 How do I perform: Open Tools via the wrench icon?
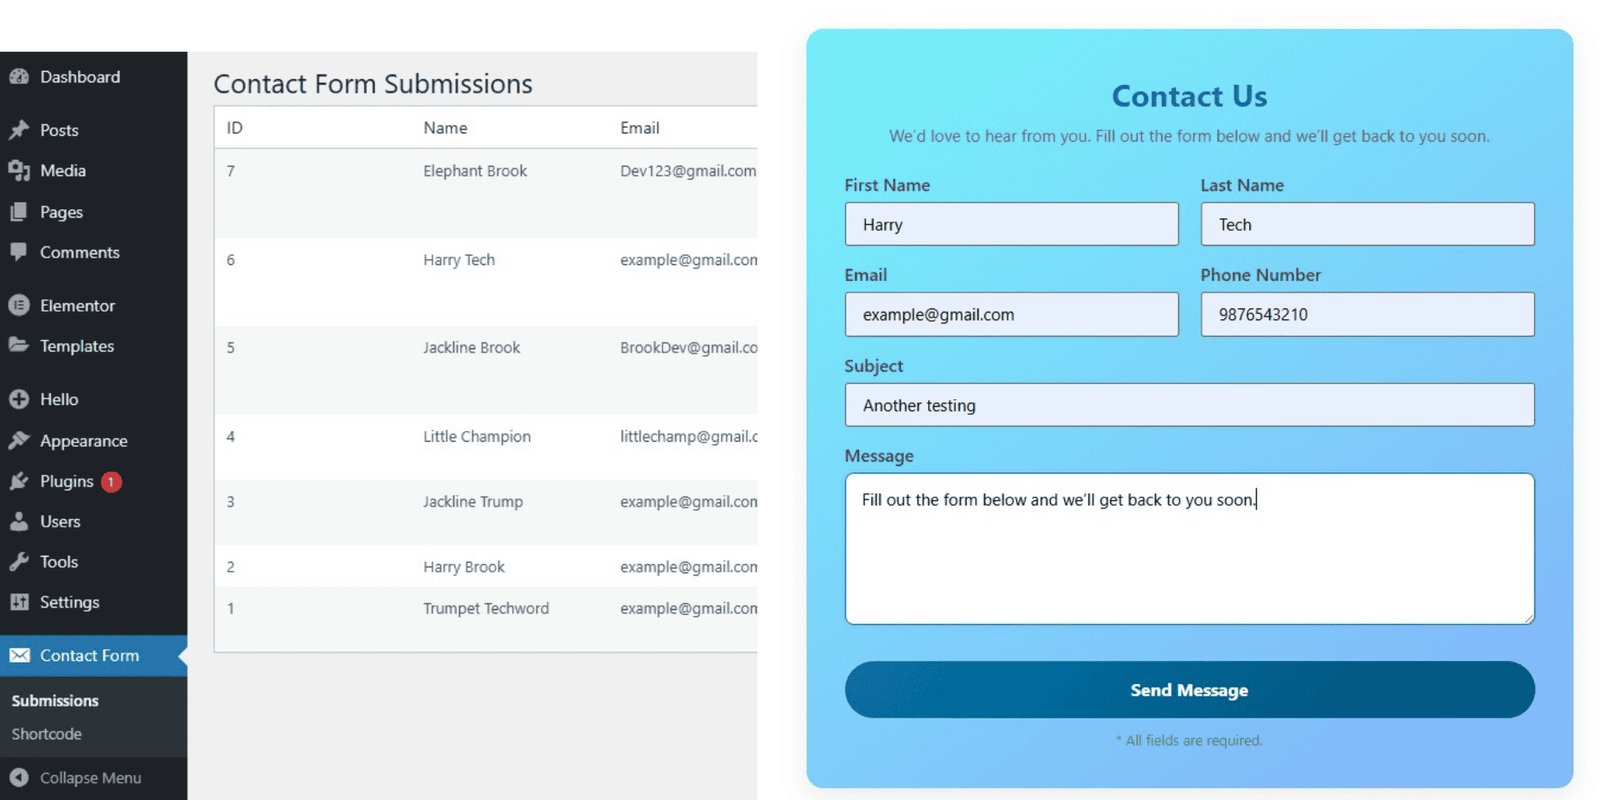click(x=20, y=561)
